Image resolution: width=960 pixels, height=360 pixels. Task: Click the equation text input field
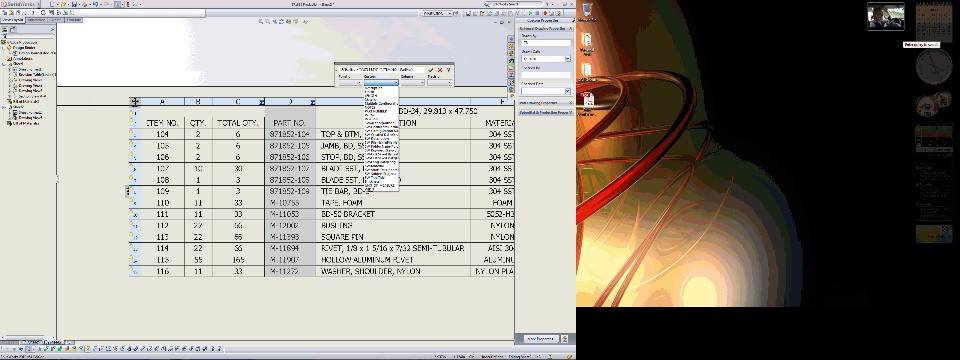(381, 70)
